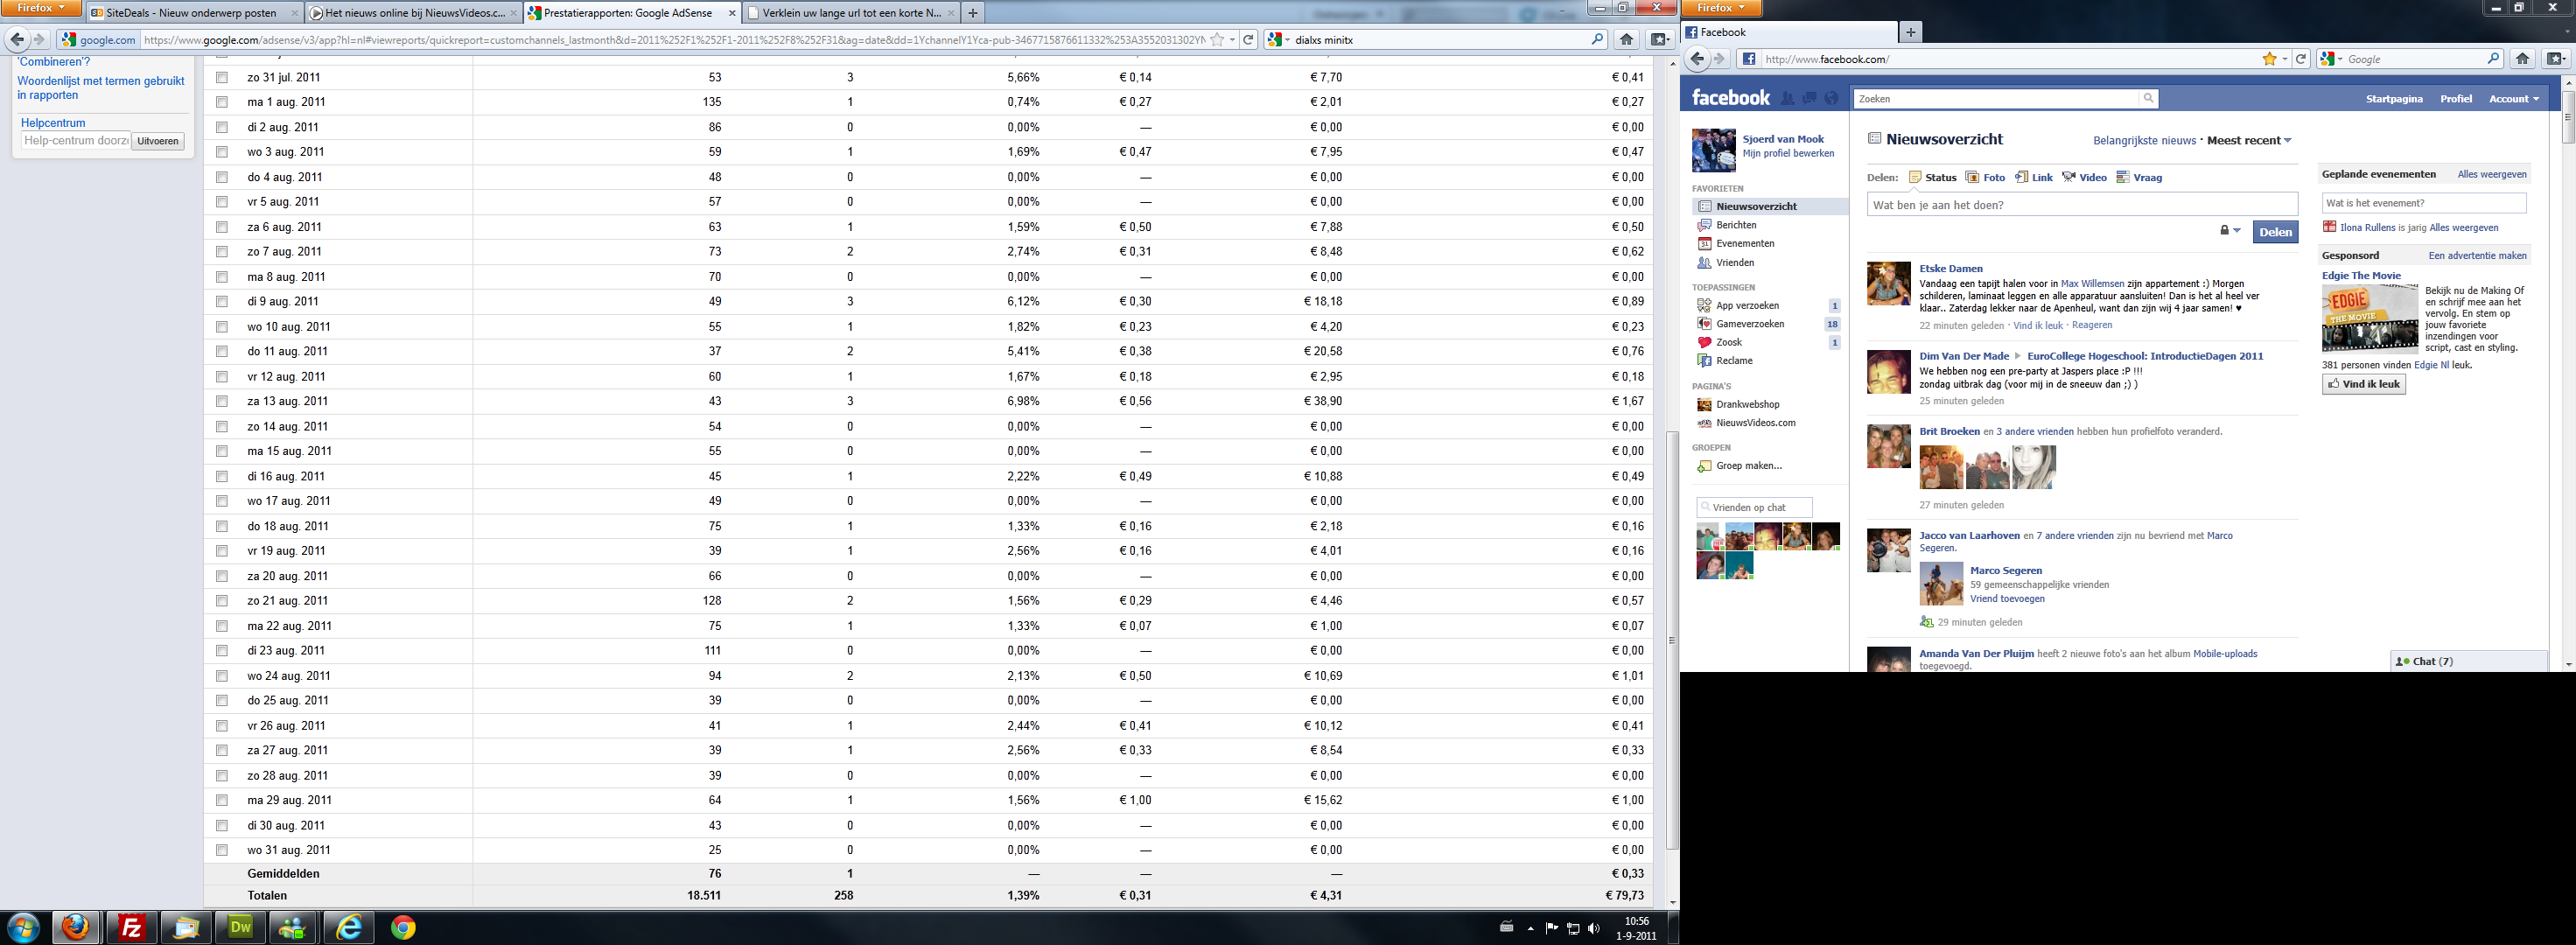Open FileZilla from the taskbar
This screenshot has height=945, width=2576.
[x=131, y=928]
